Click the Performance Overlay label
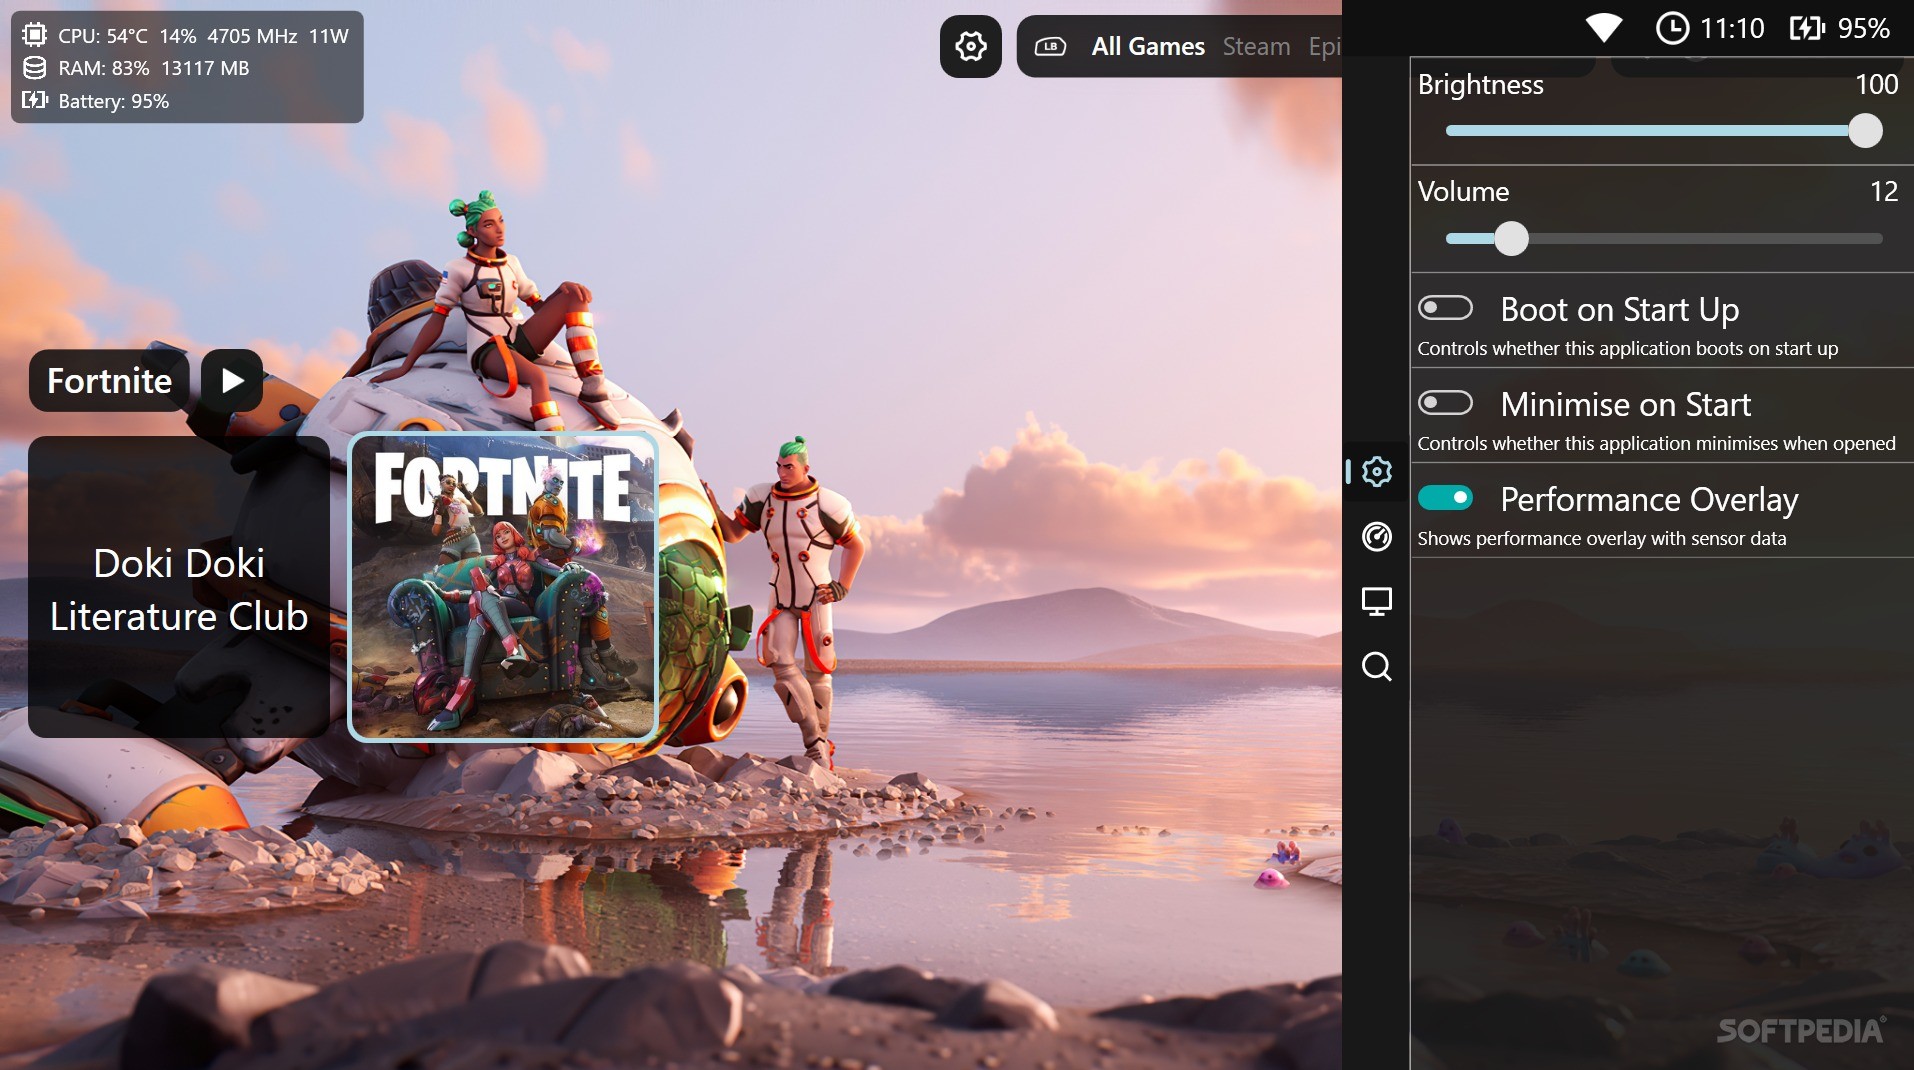The image size is (1914, 1070). click(1649, 499)
